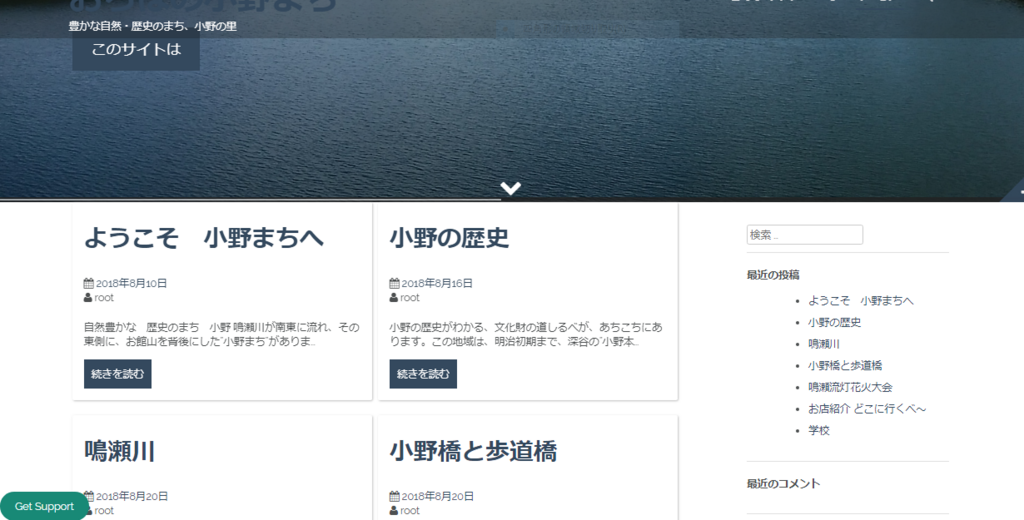Open the このサイトは menu item
1024x520 pixels.
pyautogui.click(x=136, y=50)
